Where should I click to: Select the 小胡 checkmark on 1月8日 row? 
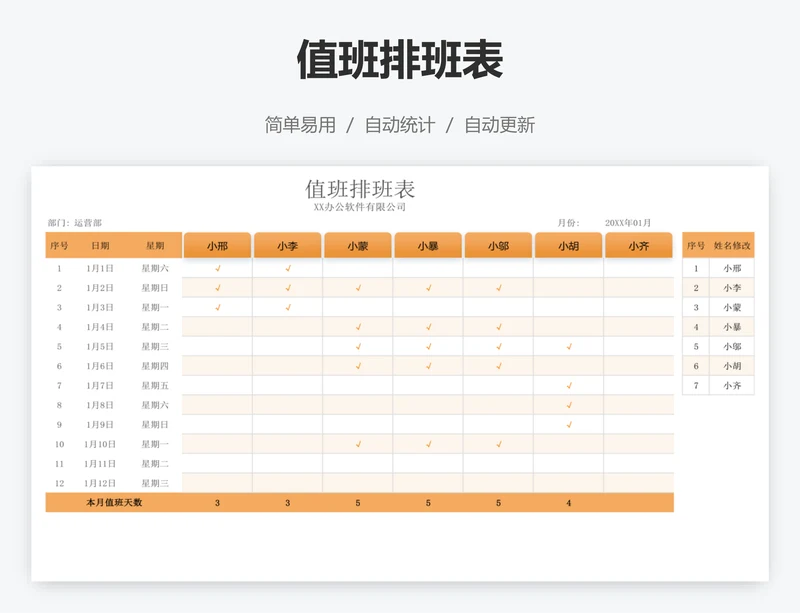point(569,405)
